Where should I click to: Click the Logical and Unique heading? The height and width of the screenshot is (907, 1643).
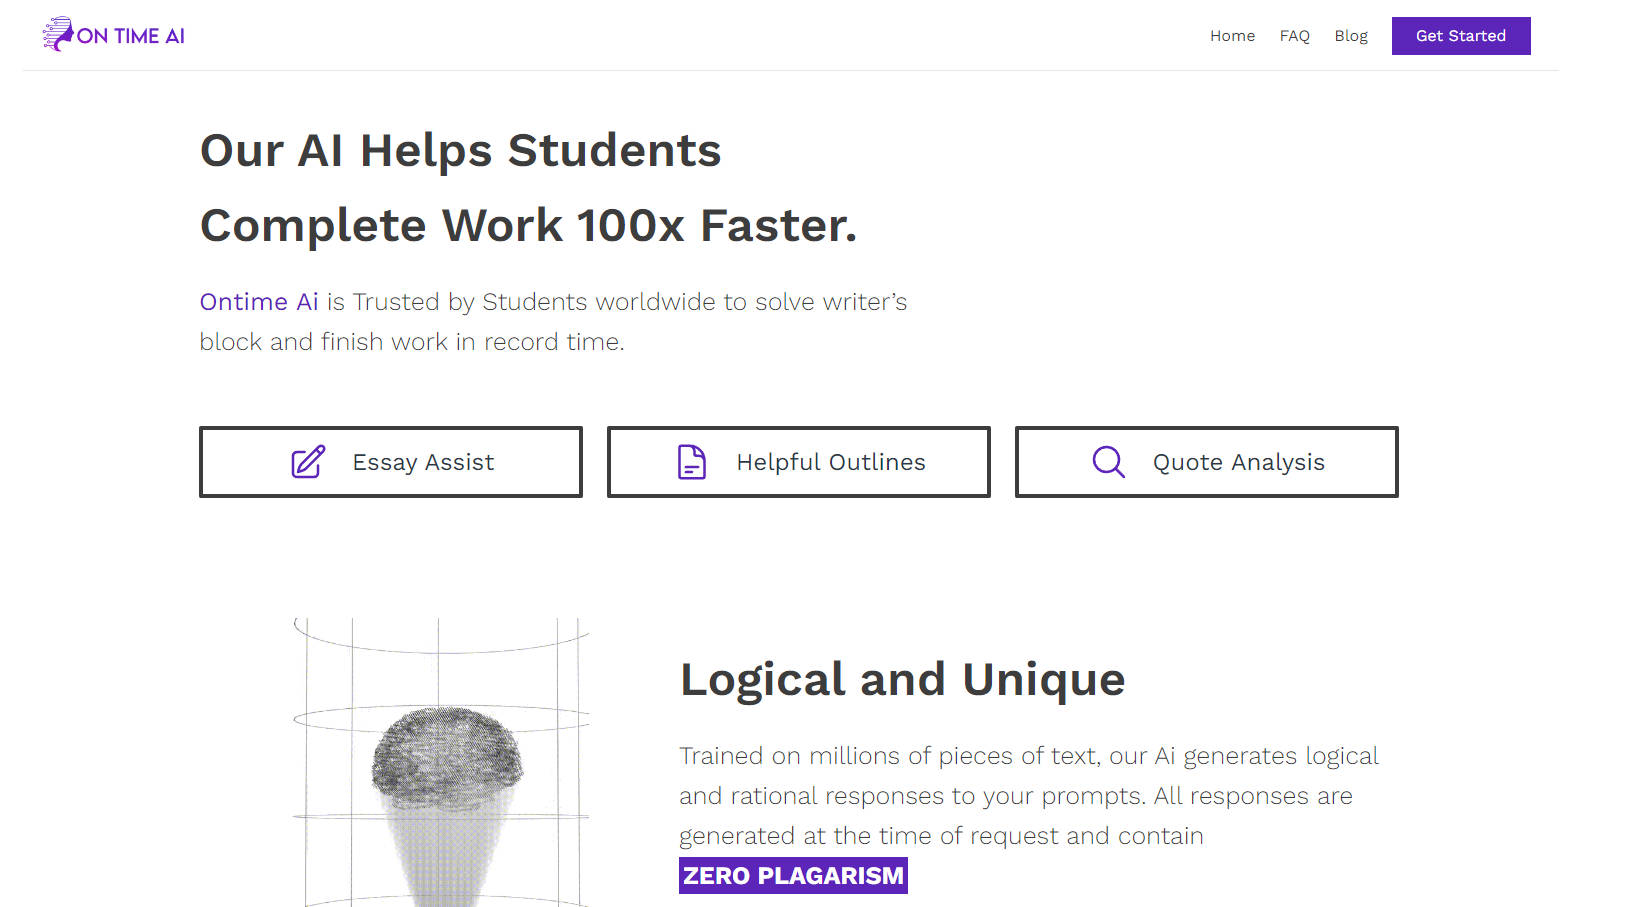tap(901, 679)
